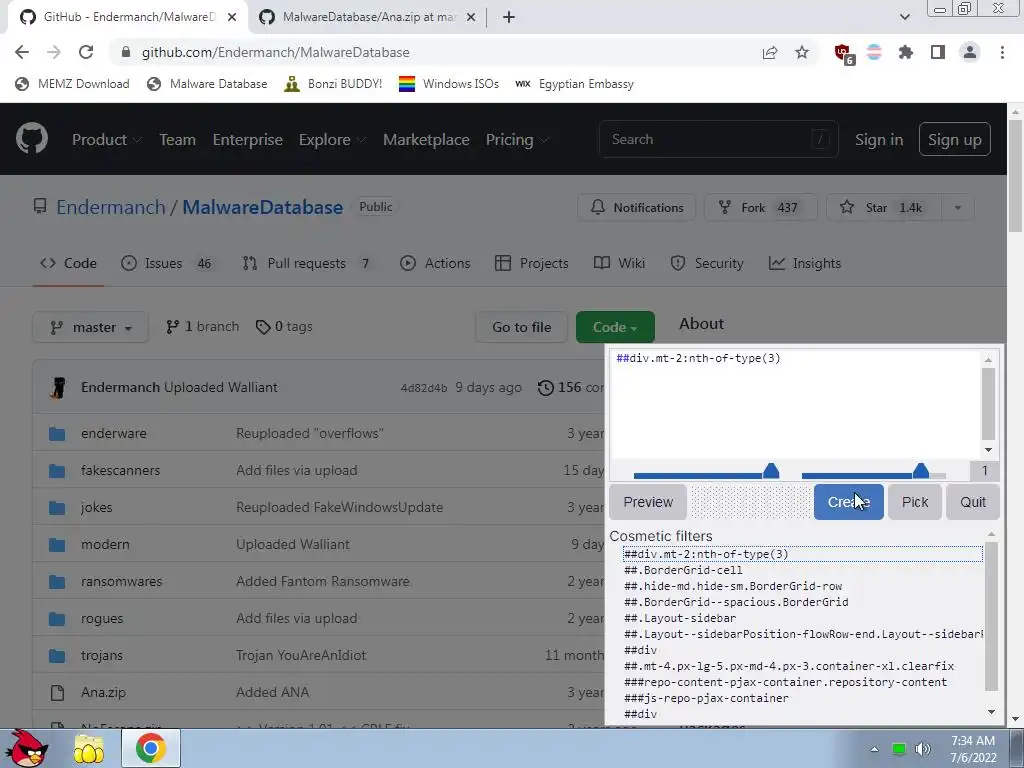Click the site lock icon in address bar
The height and width of the screenshot is (768, 1024).
point(126,52)
